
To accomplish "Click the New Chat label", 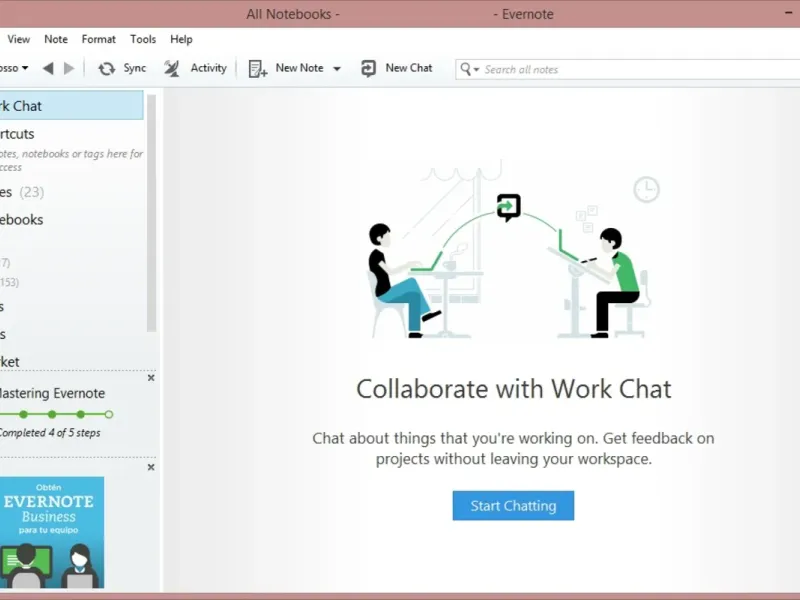I will point(409,68).
